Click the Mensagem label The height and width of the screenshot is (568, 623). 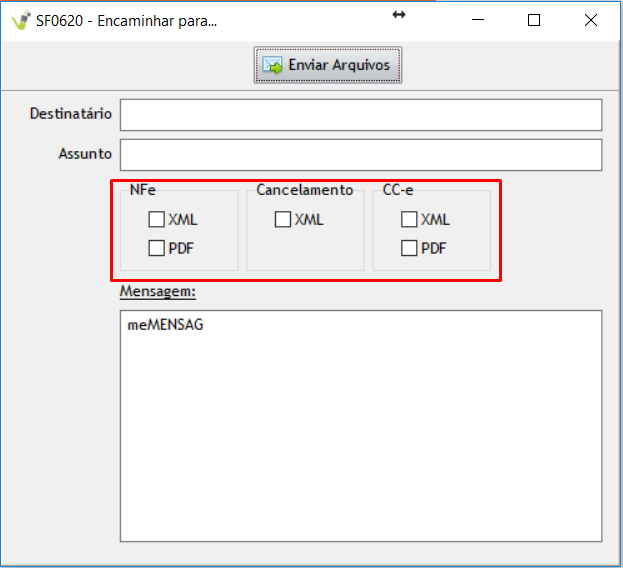(x=157, y=291)
